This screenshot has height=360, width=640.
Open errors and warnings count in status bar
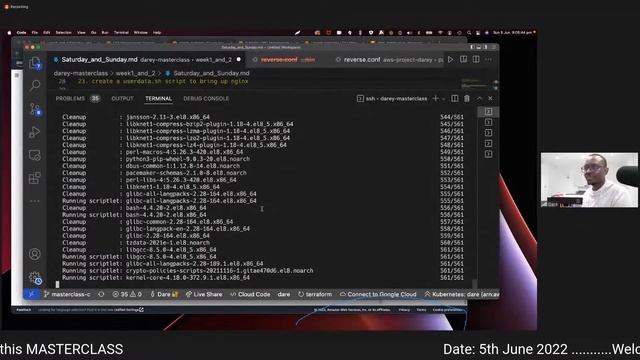[x=127, y=294]
